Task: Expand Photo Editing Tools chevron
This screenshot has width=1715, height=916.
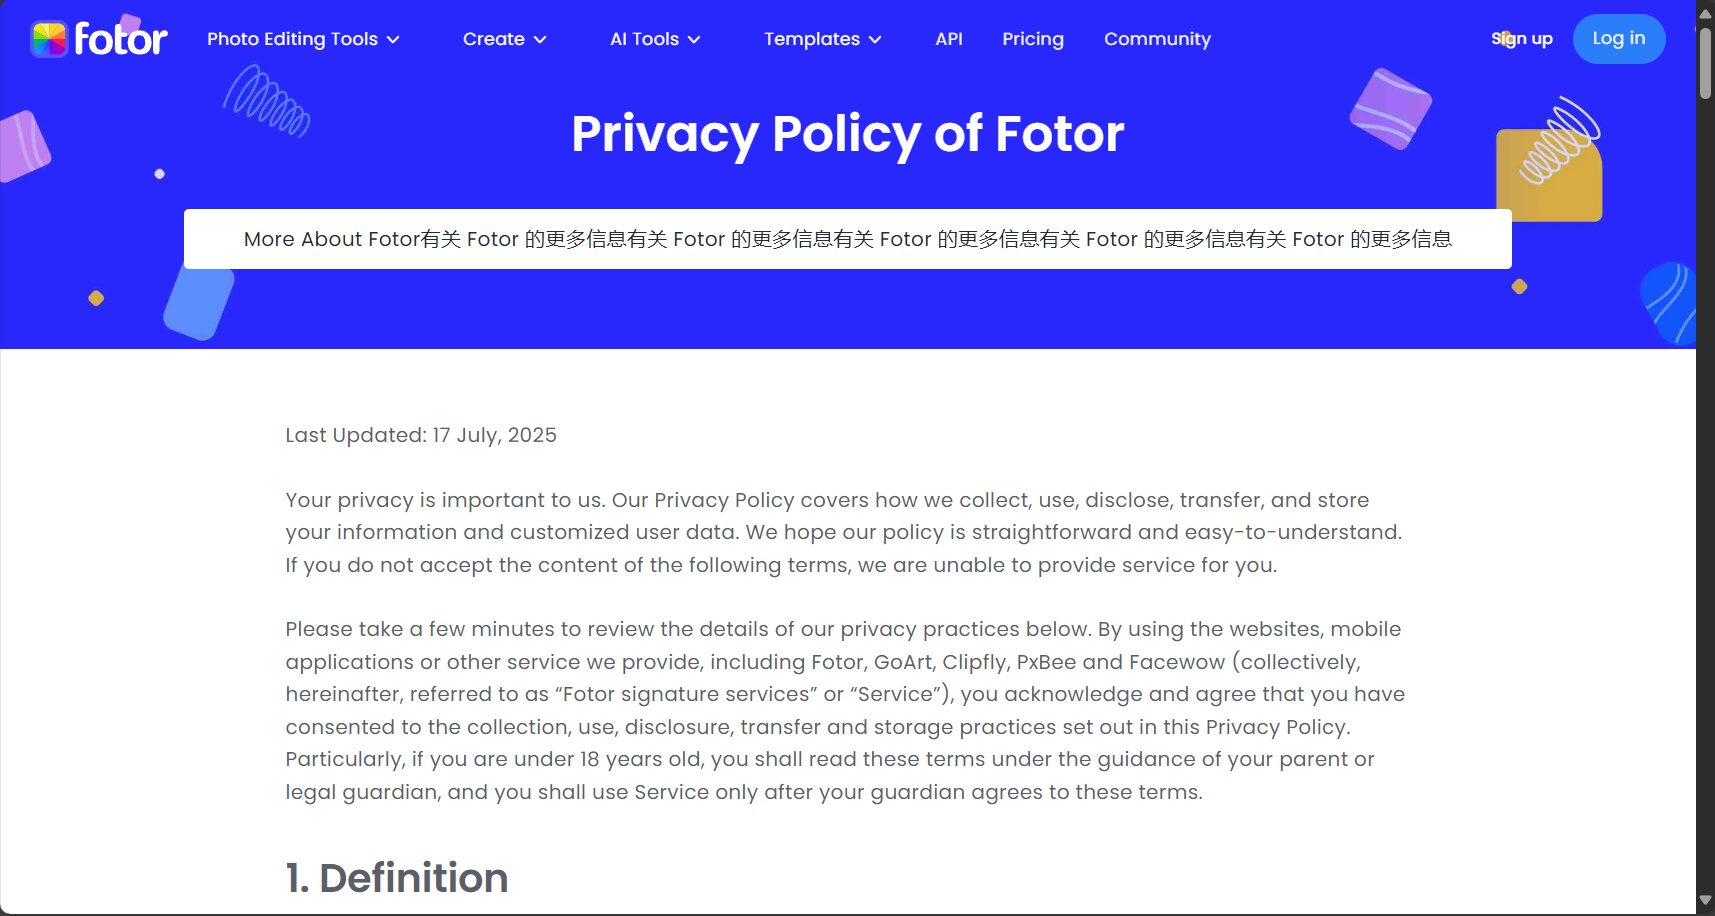Action: 393,39
